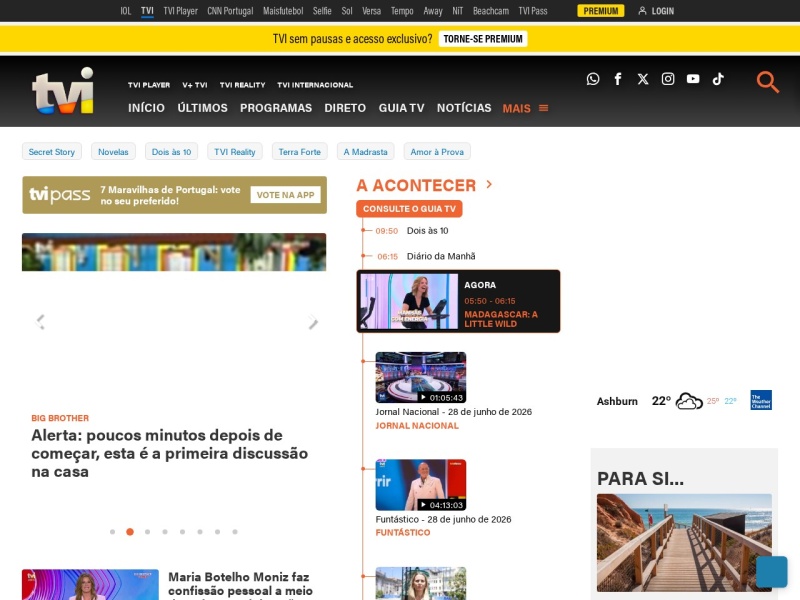Open CNN Portugal in top bar
Image resolution: width=800 pixels, height=600 pixels.
pyautogui.click(x=230, y=11)
